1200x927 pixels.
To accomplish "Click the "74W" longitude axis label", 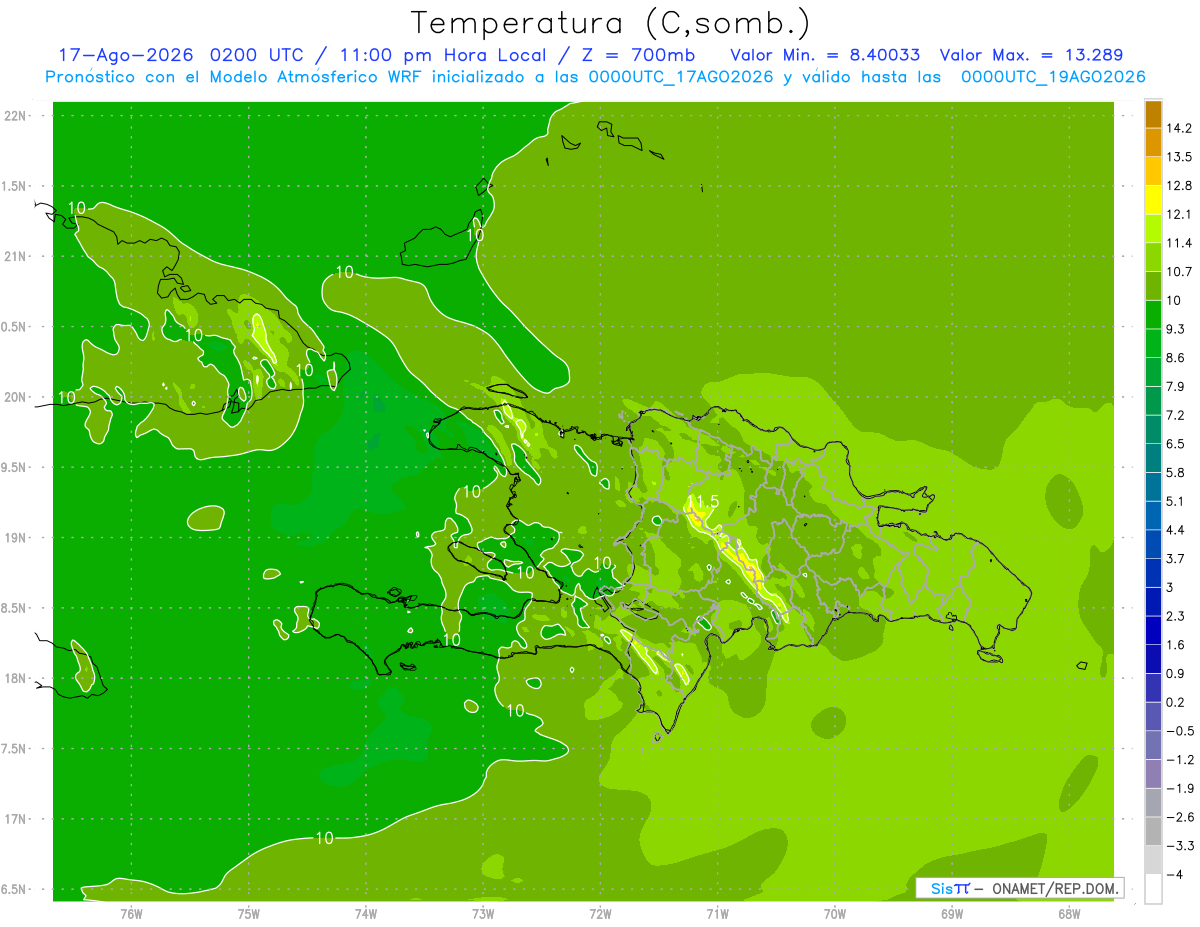I will pos(366,913).
